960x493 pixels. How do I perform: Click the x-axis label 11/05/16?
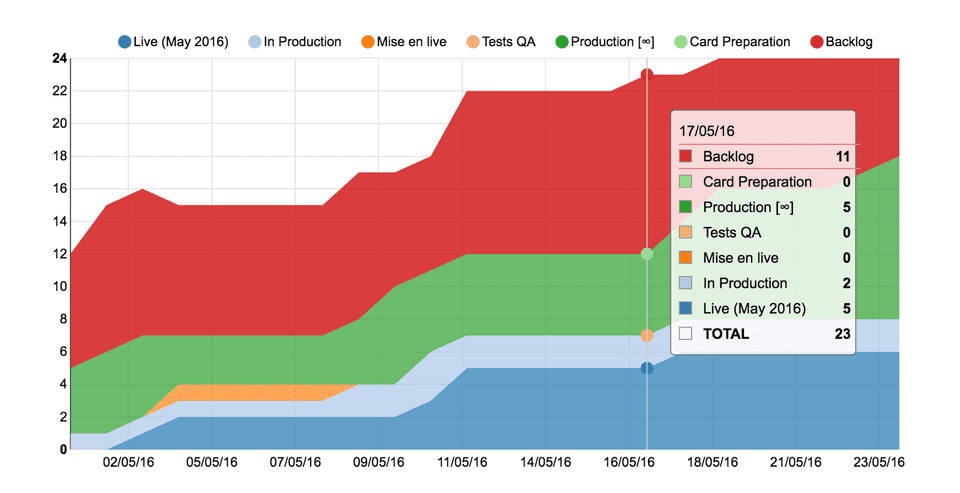(x=462, y=462)
